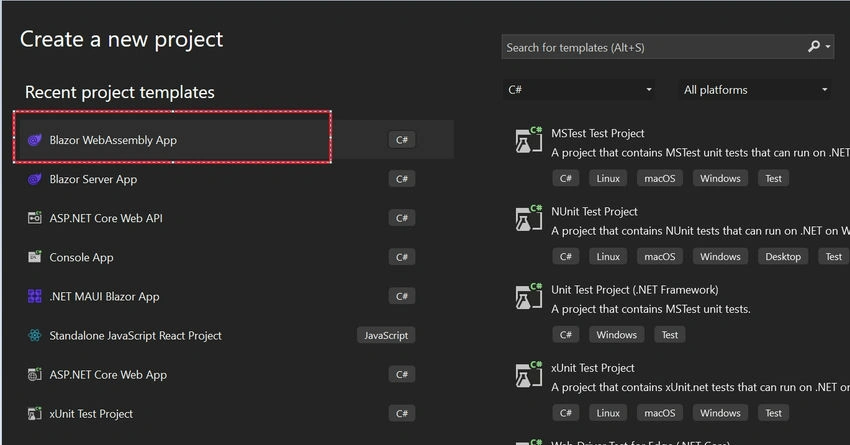Click the macOS tag under MSTest Test Project
850x445 pixels.
pos(660,178)
